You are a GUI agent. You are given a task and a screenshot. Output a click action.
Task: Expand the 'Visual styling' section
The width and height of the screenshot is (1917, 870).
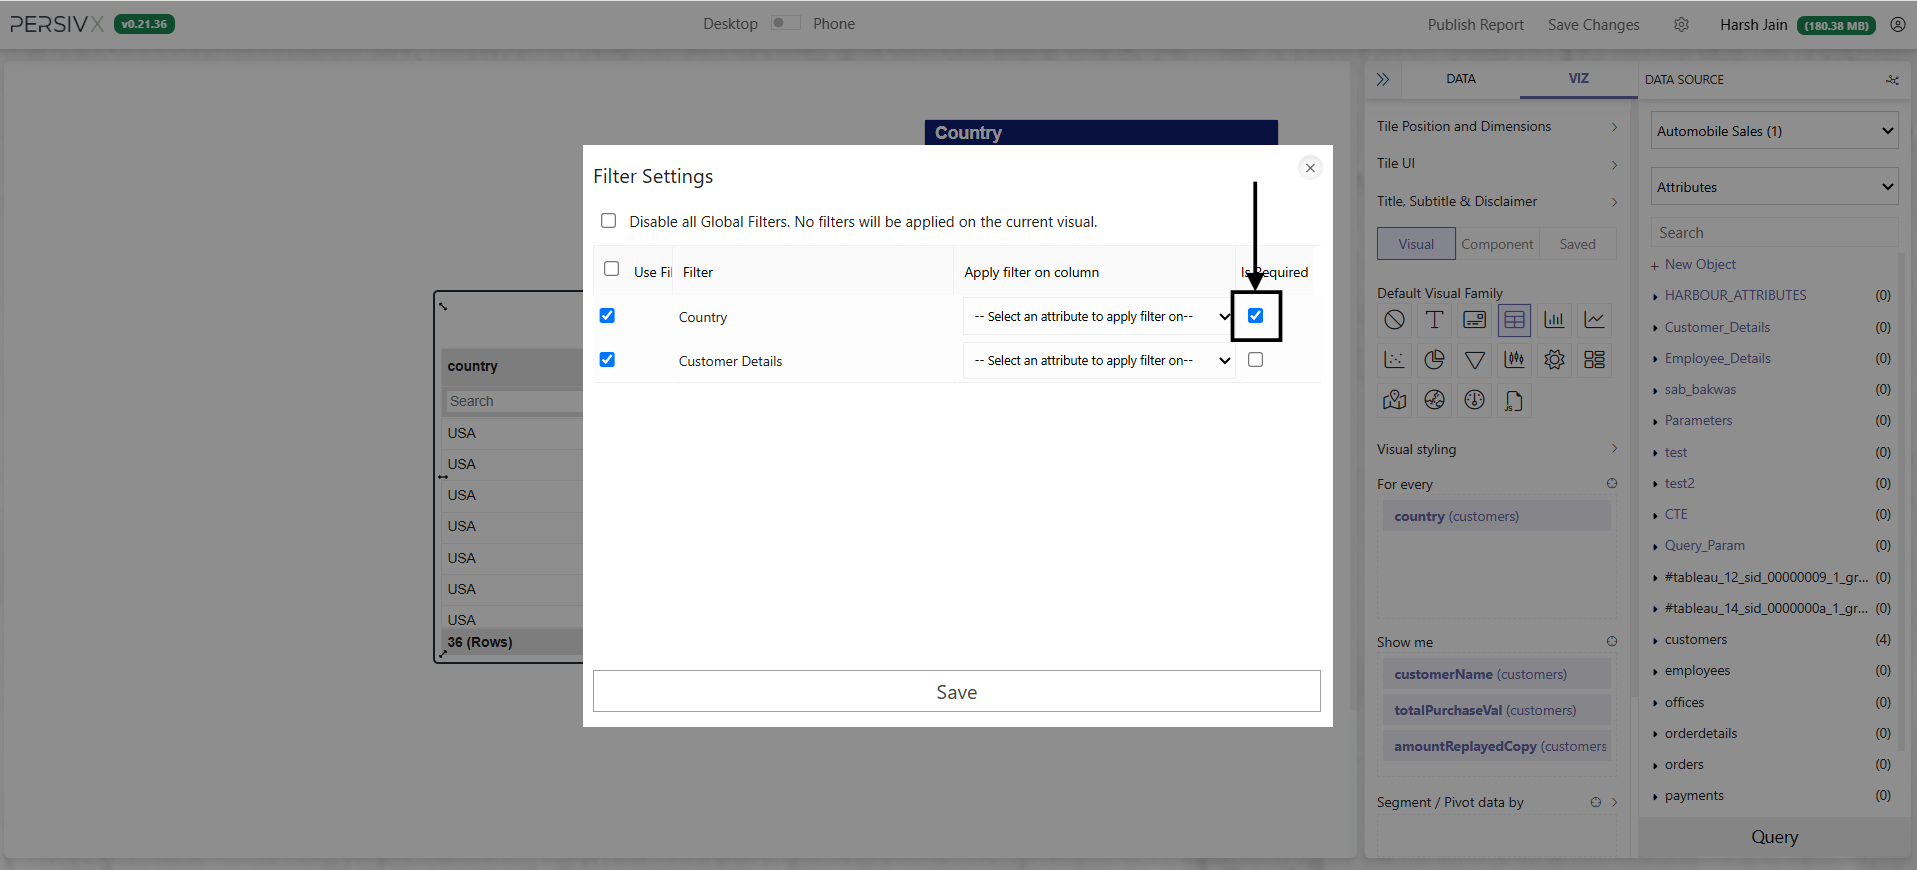pos(1497,449)
